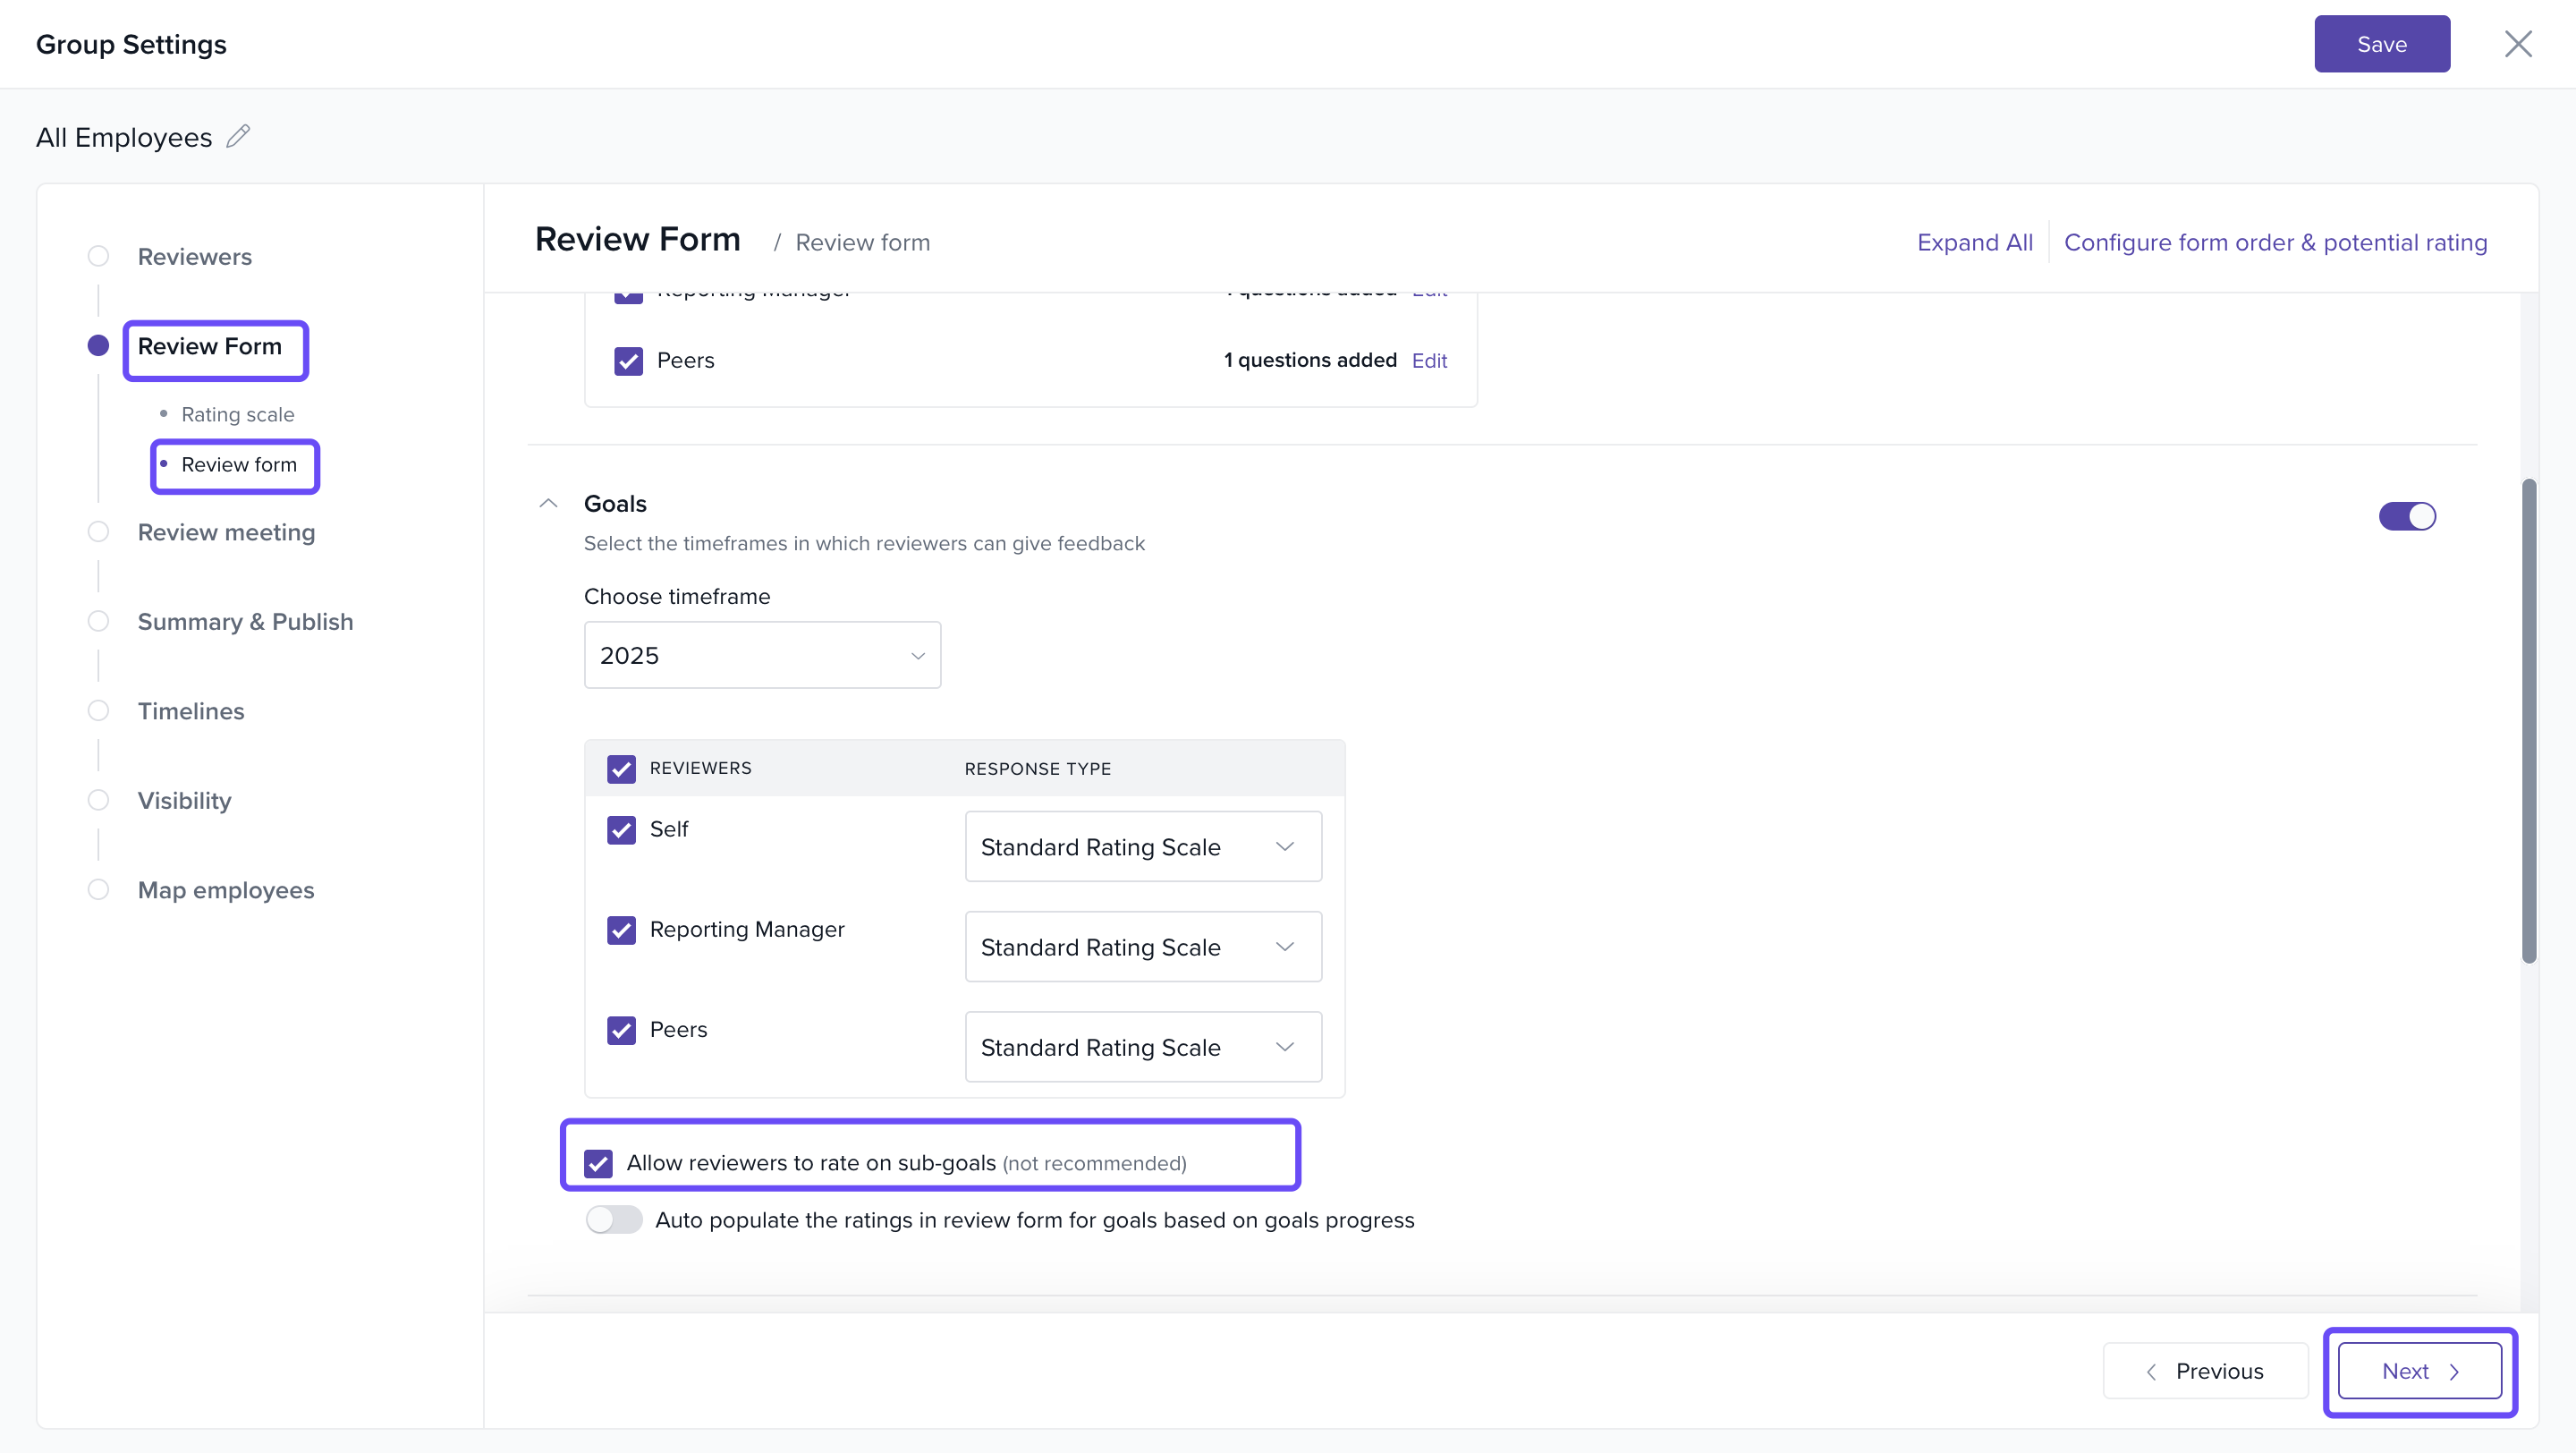Viewport: 2576px width, 1453px height.
Task: Open Configure form order & potential rating
Action: (2275, 242)
